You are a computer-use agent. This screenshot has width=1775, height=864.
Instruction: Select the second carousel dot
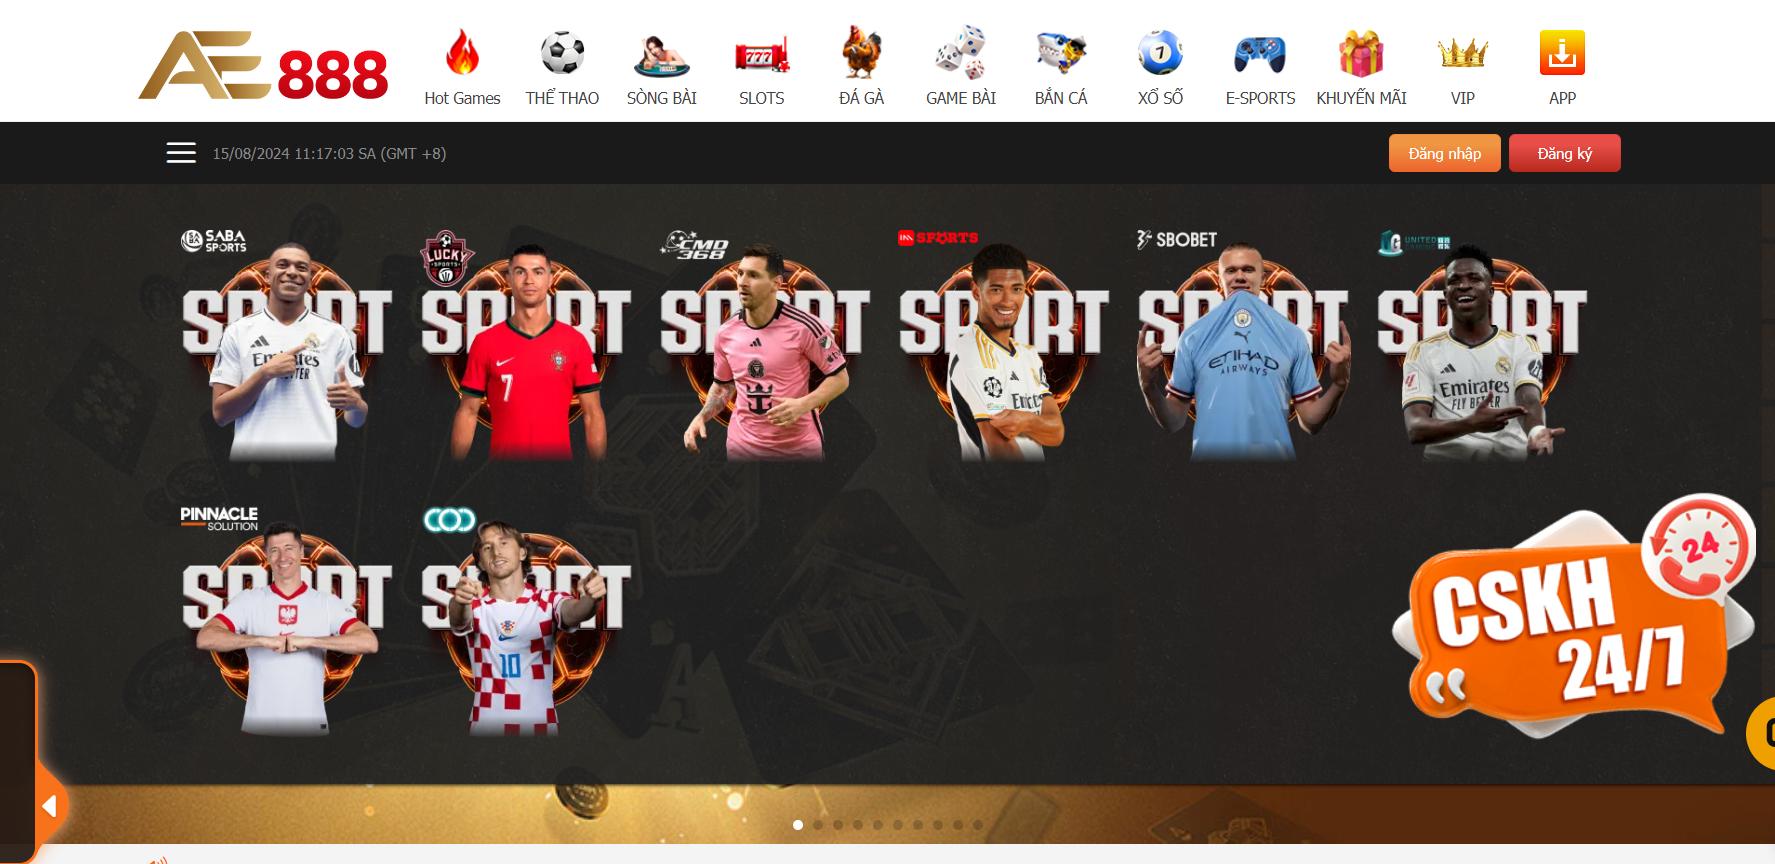818,825
